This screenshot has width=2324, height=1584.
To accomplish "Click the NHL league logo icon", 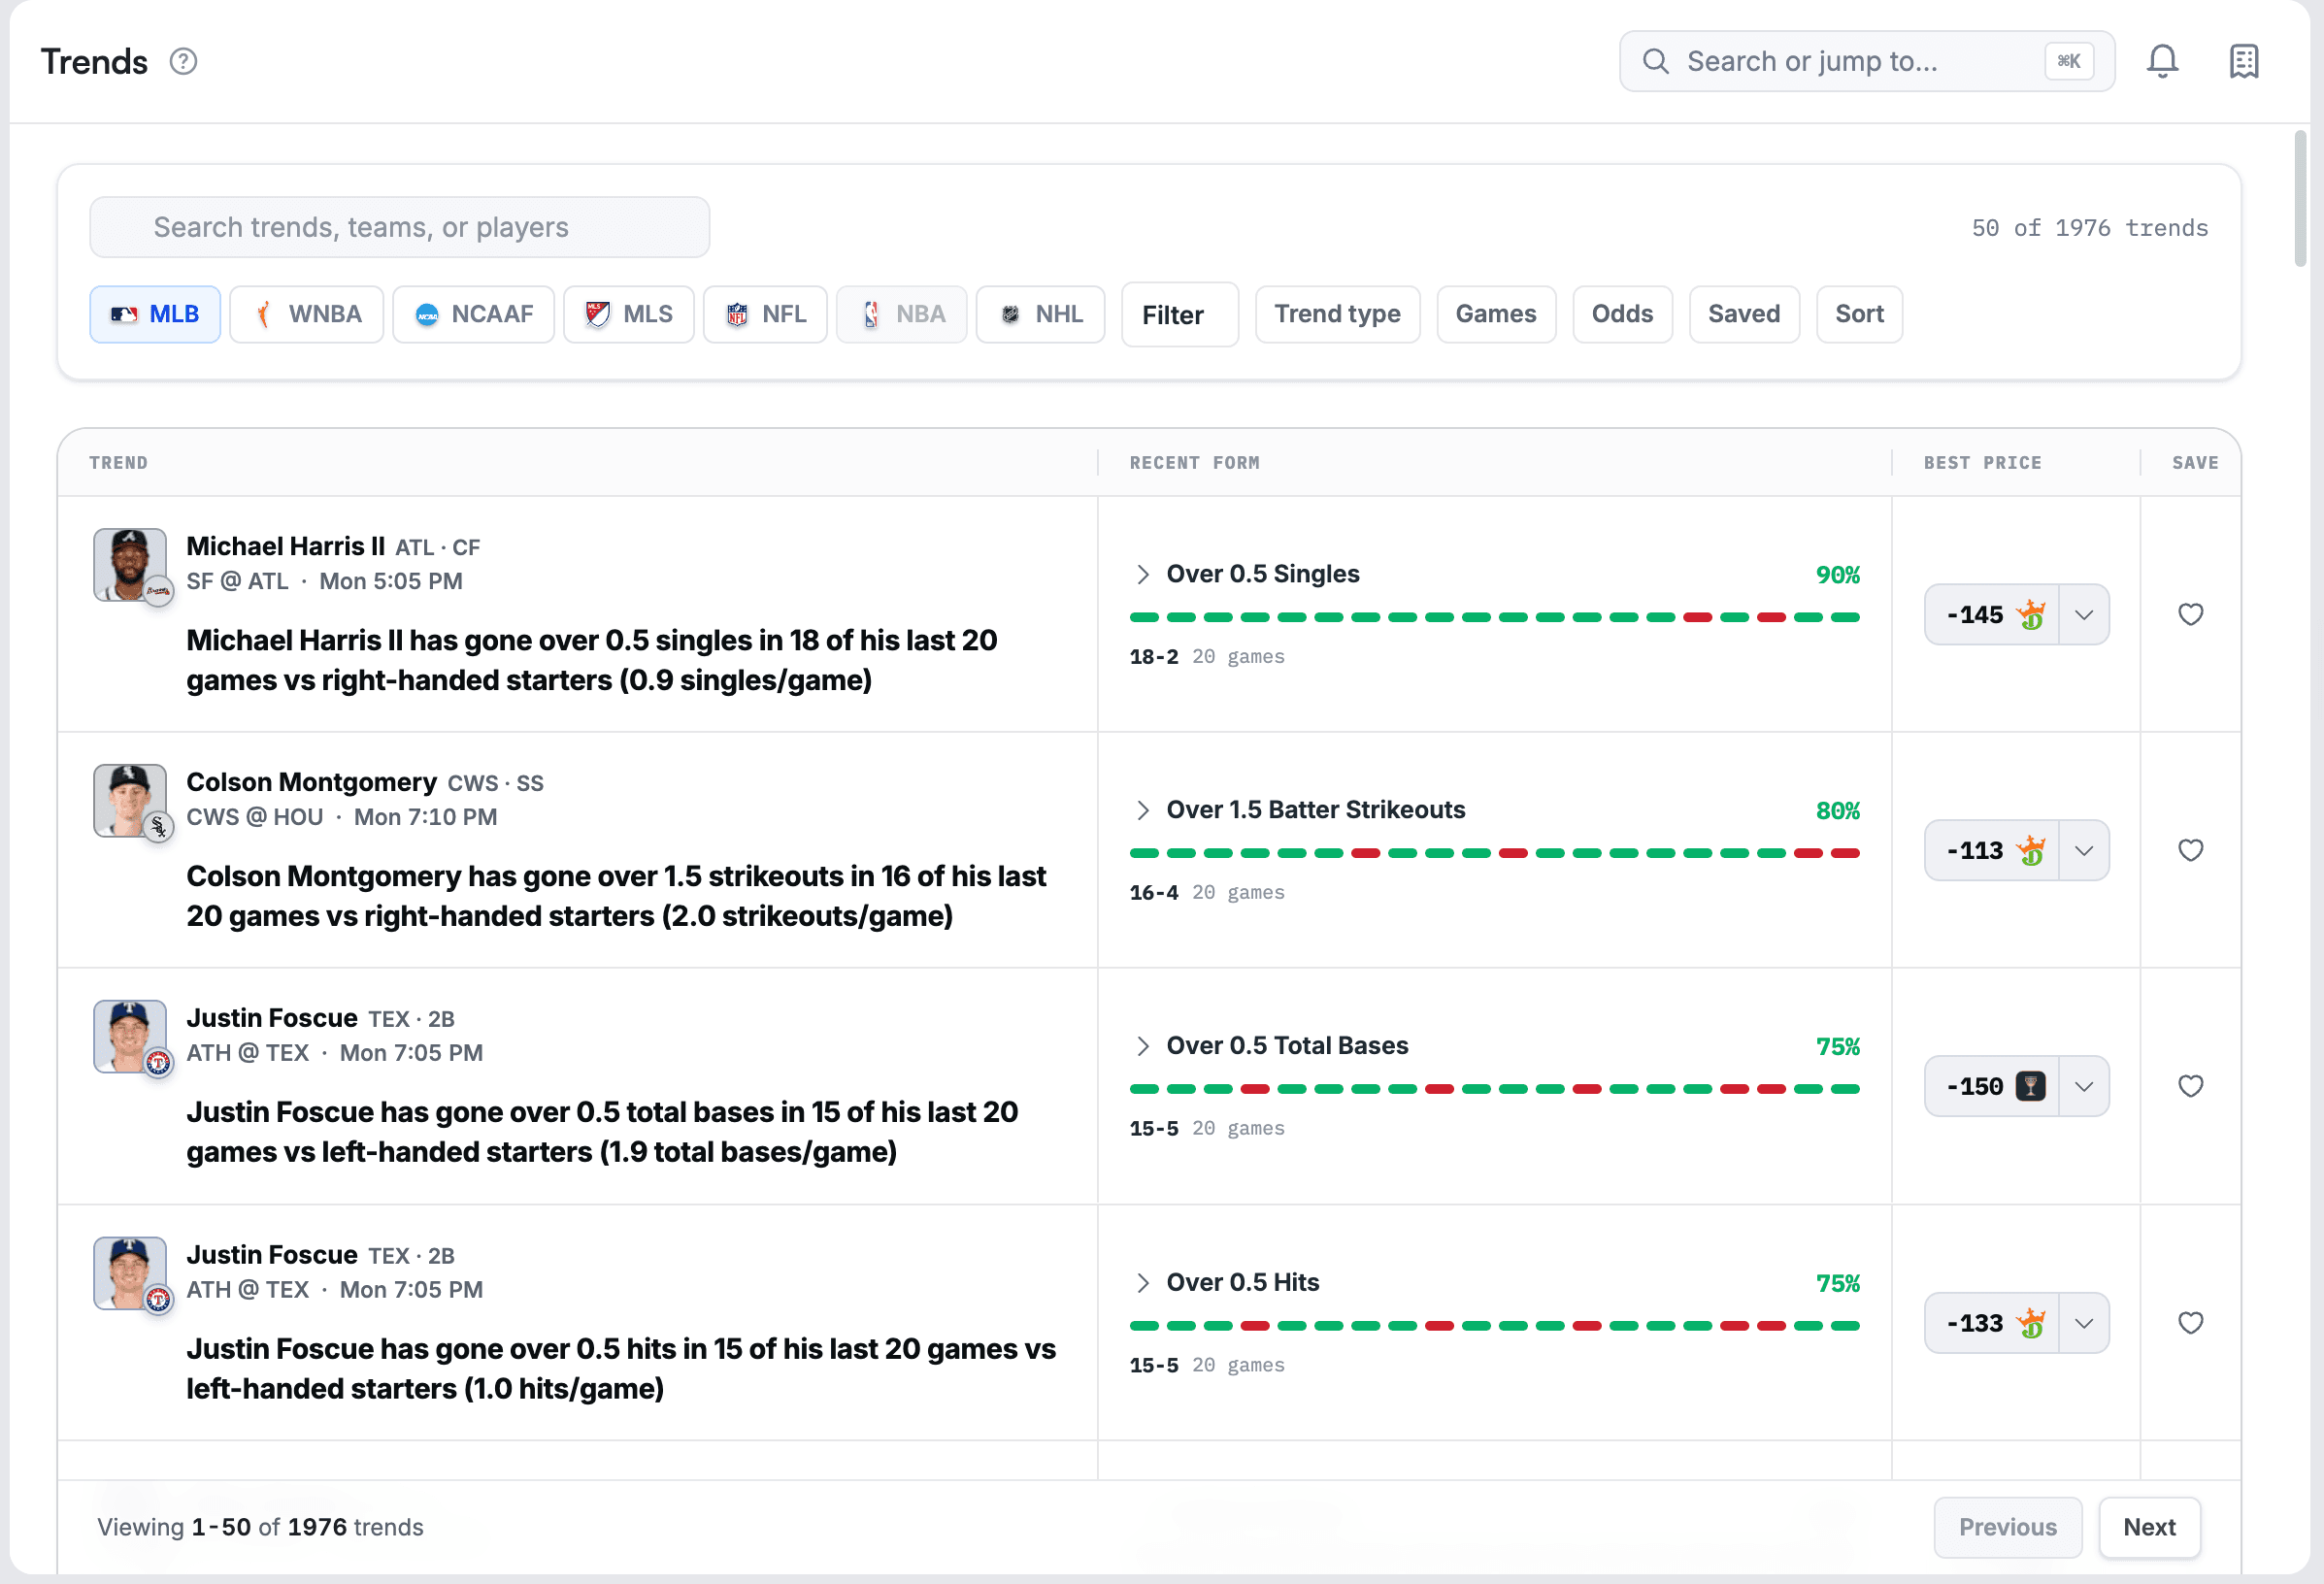I will tap(1010, 314).
